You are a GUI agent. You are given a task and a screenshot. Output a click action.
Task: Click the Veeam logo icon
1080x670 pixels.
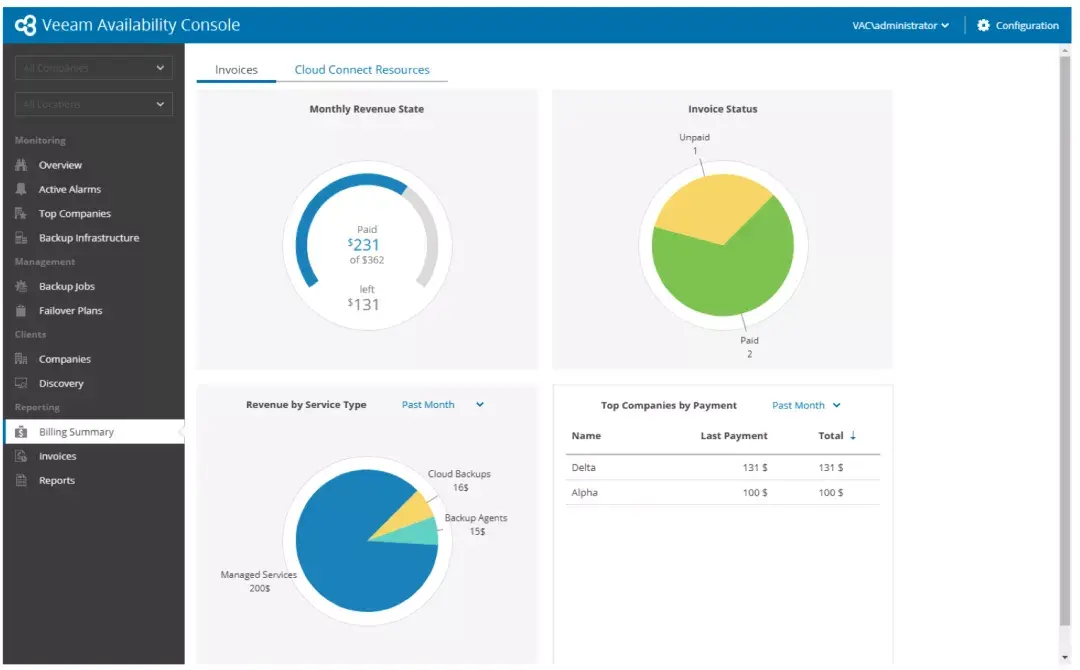pyautogui.click(x=25, y=25)
